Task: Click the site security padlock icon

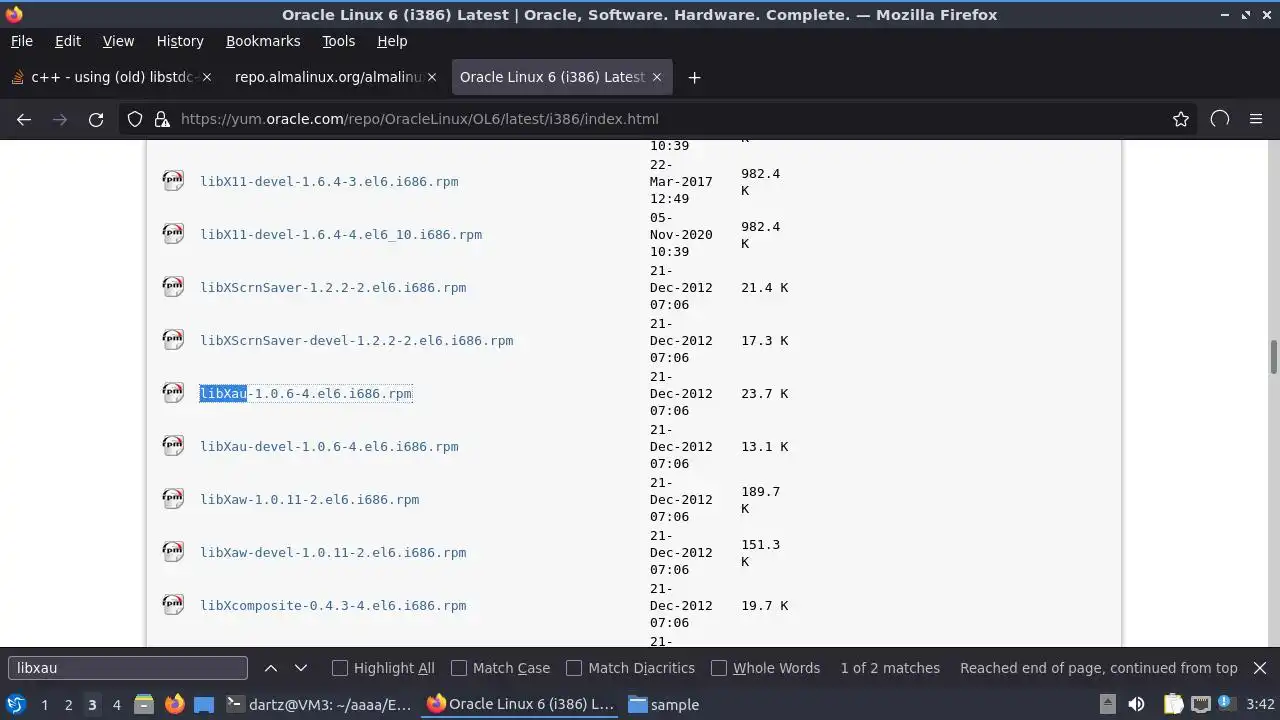Action: [x=162, y=119]
